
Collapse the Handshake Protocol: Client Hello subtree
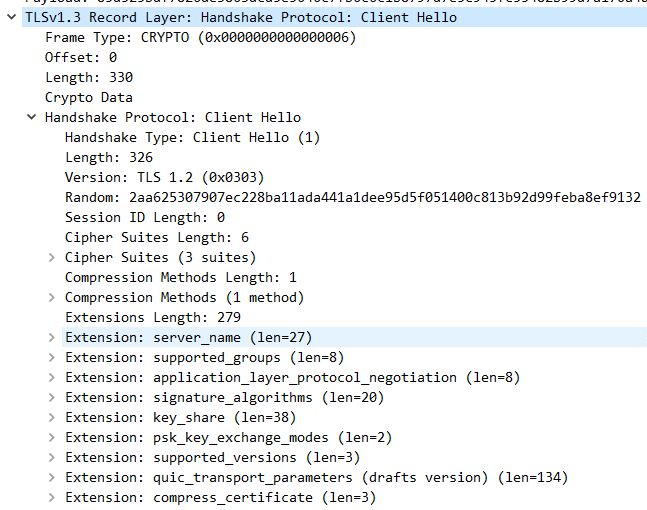pos(31,117)
